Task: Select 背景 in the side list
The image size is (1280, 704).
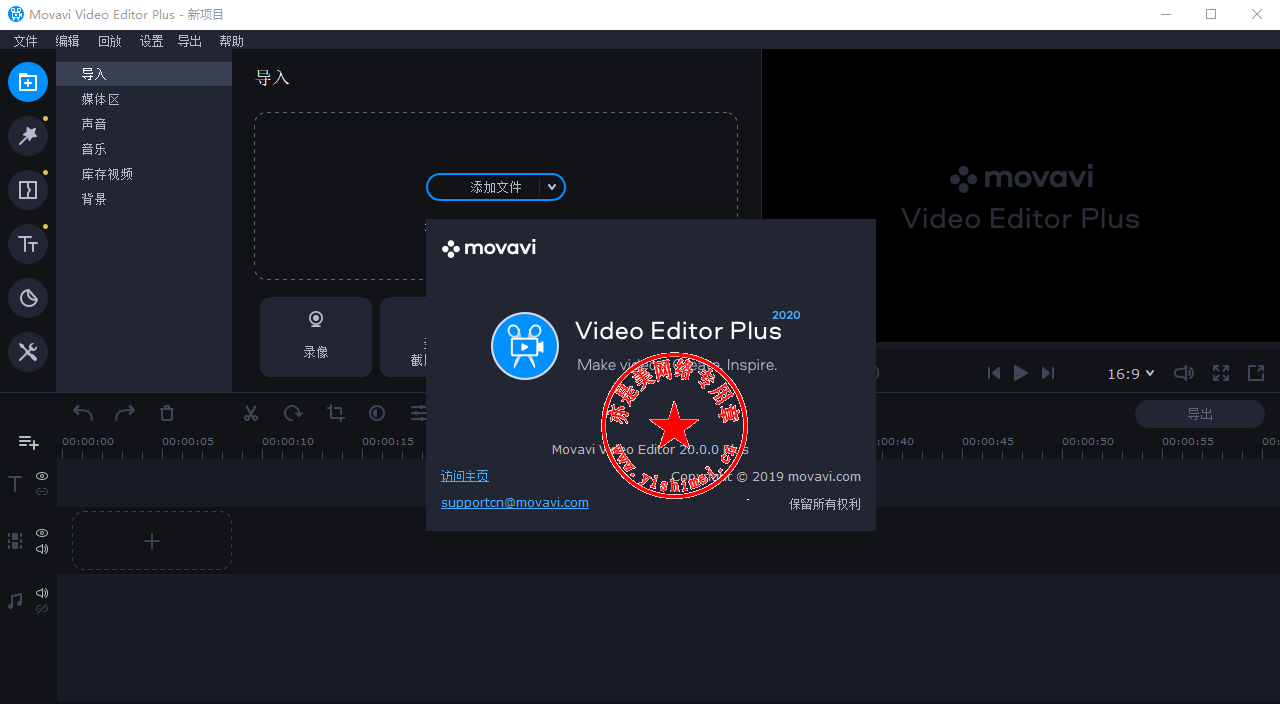Action: pos(144,199)
